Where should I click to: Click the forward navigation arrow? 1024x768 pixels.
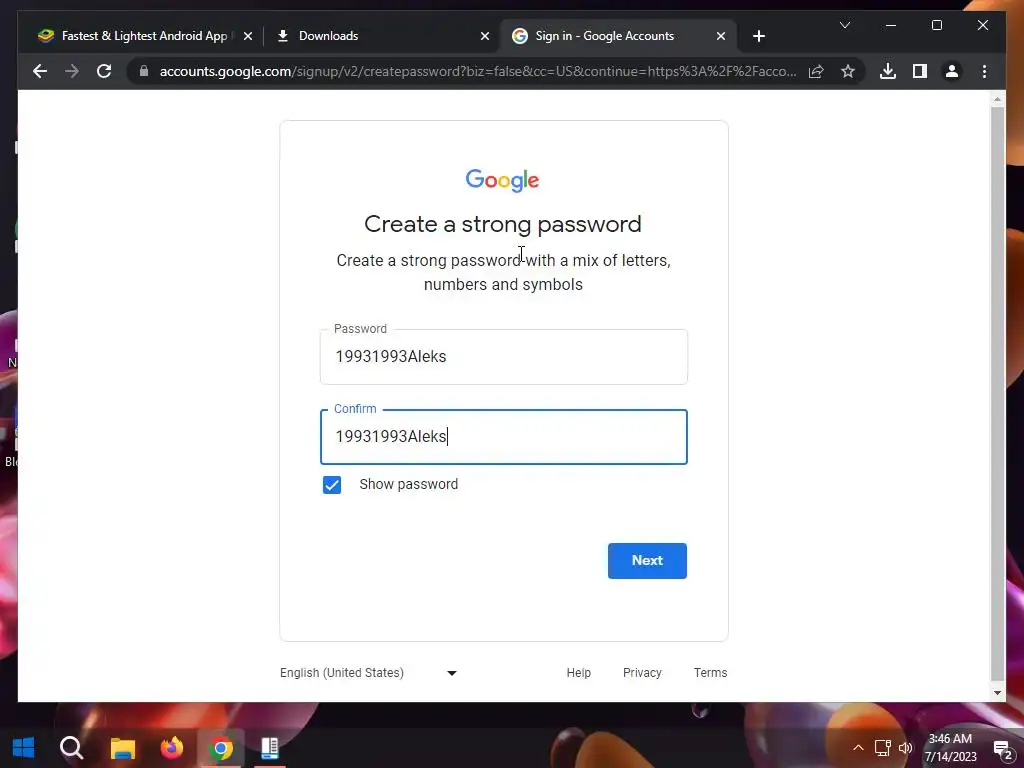(72, 71)
